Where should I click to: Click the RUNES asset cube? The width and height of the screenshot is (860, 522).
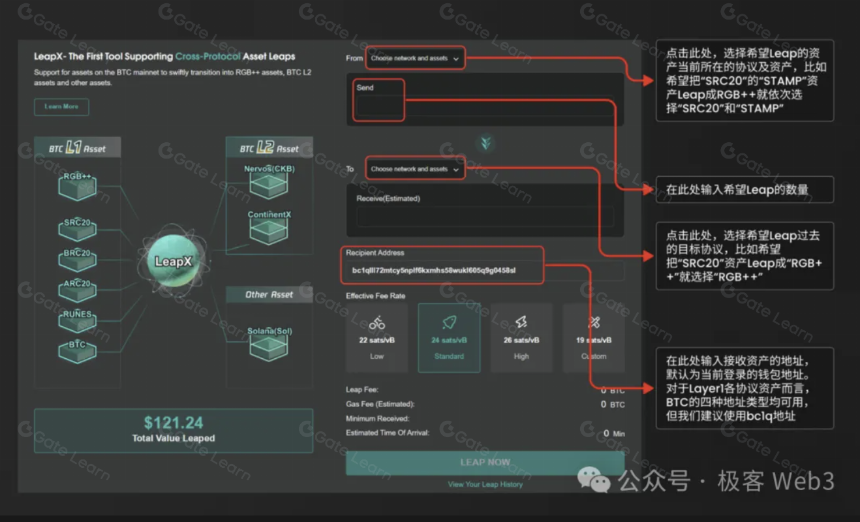click(x=77, y=321)
